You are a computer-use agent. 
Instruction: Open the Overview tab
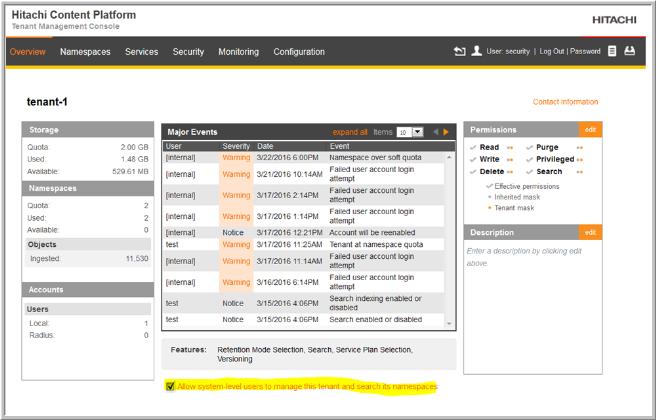pyautogui.click(x=28, y=52)
